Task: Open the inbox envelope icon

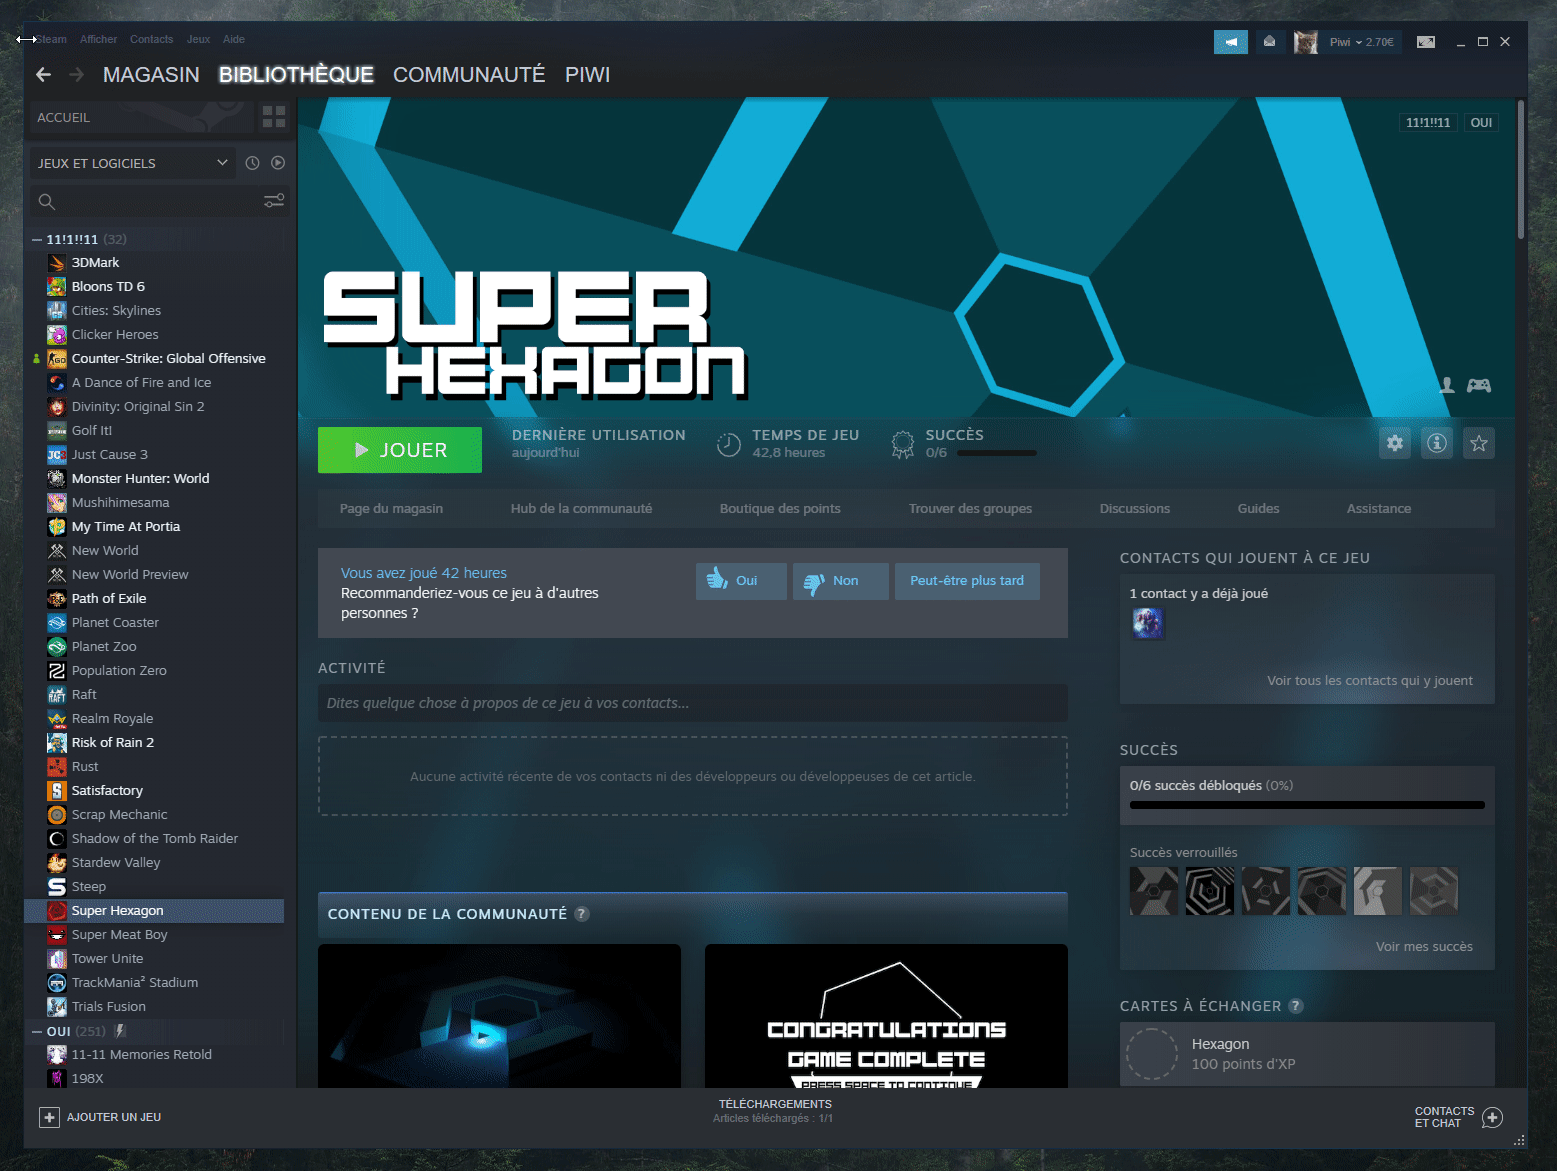Action: point(1269,42)
